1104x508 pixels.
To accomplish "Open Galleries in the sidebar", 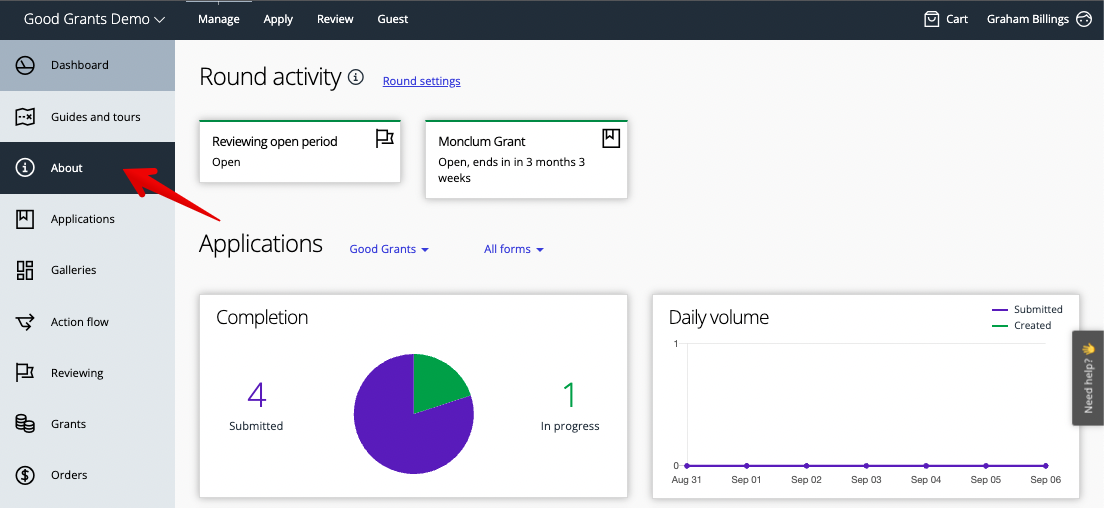I will (x=87, y=270).
